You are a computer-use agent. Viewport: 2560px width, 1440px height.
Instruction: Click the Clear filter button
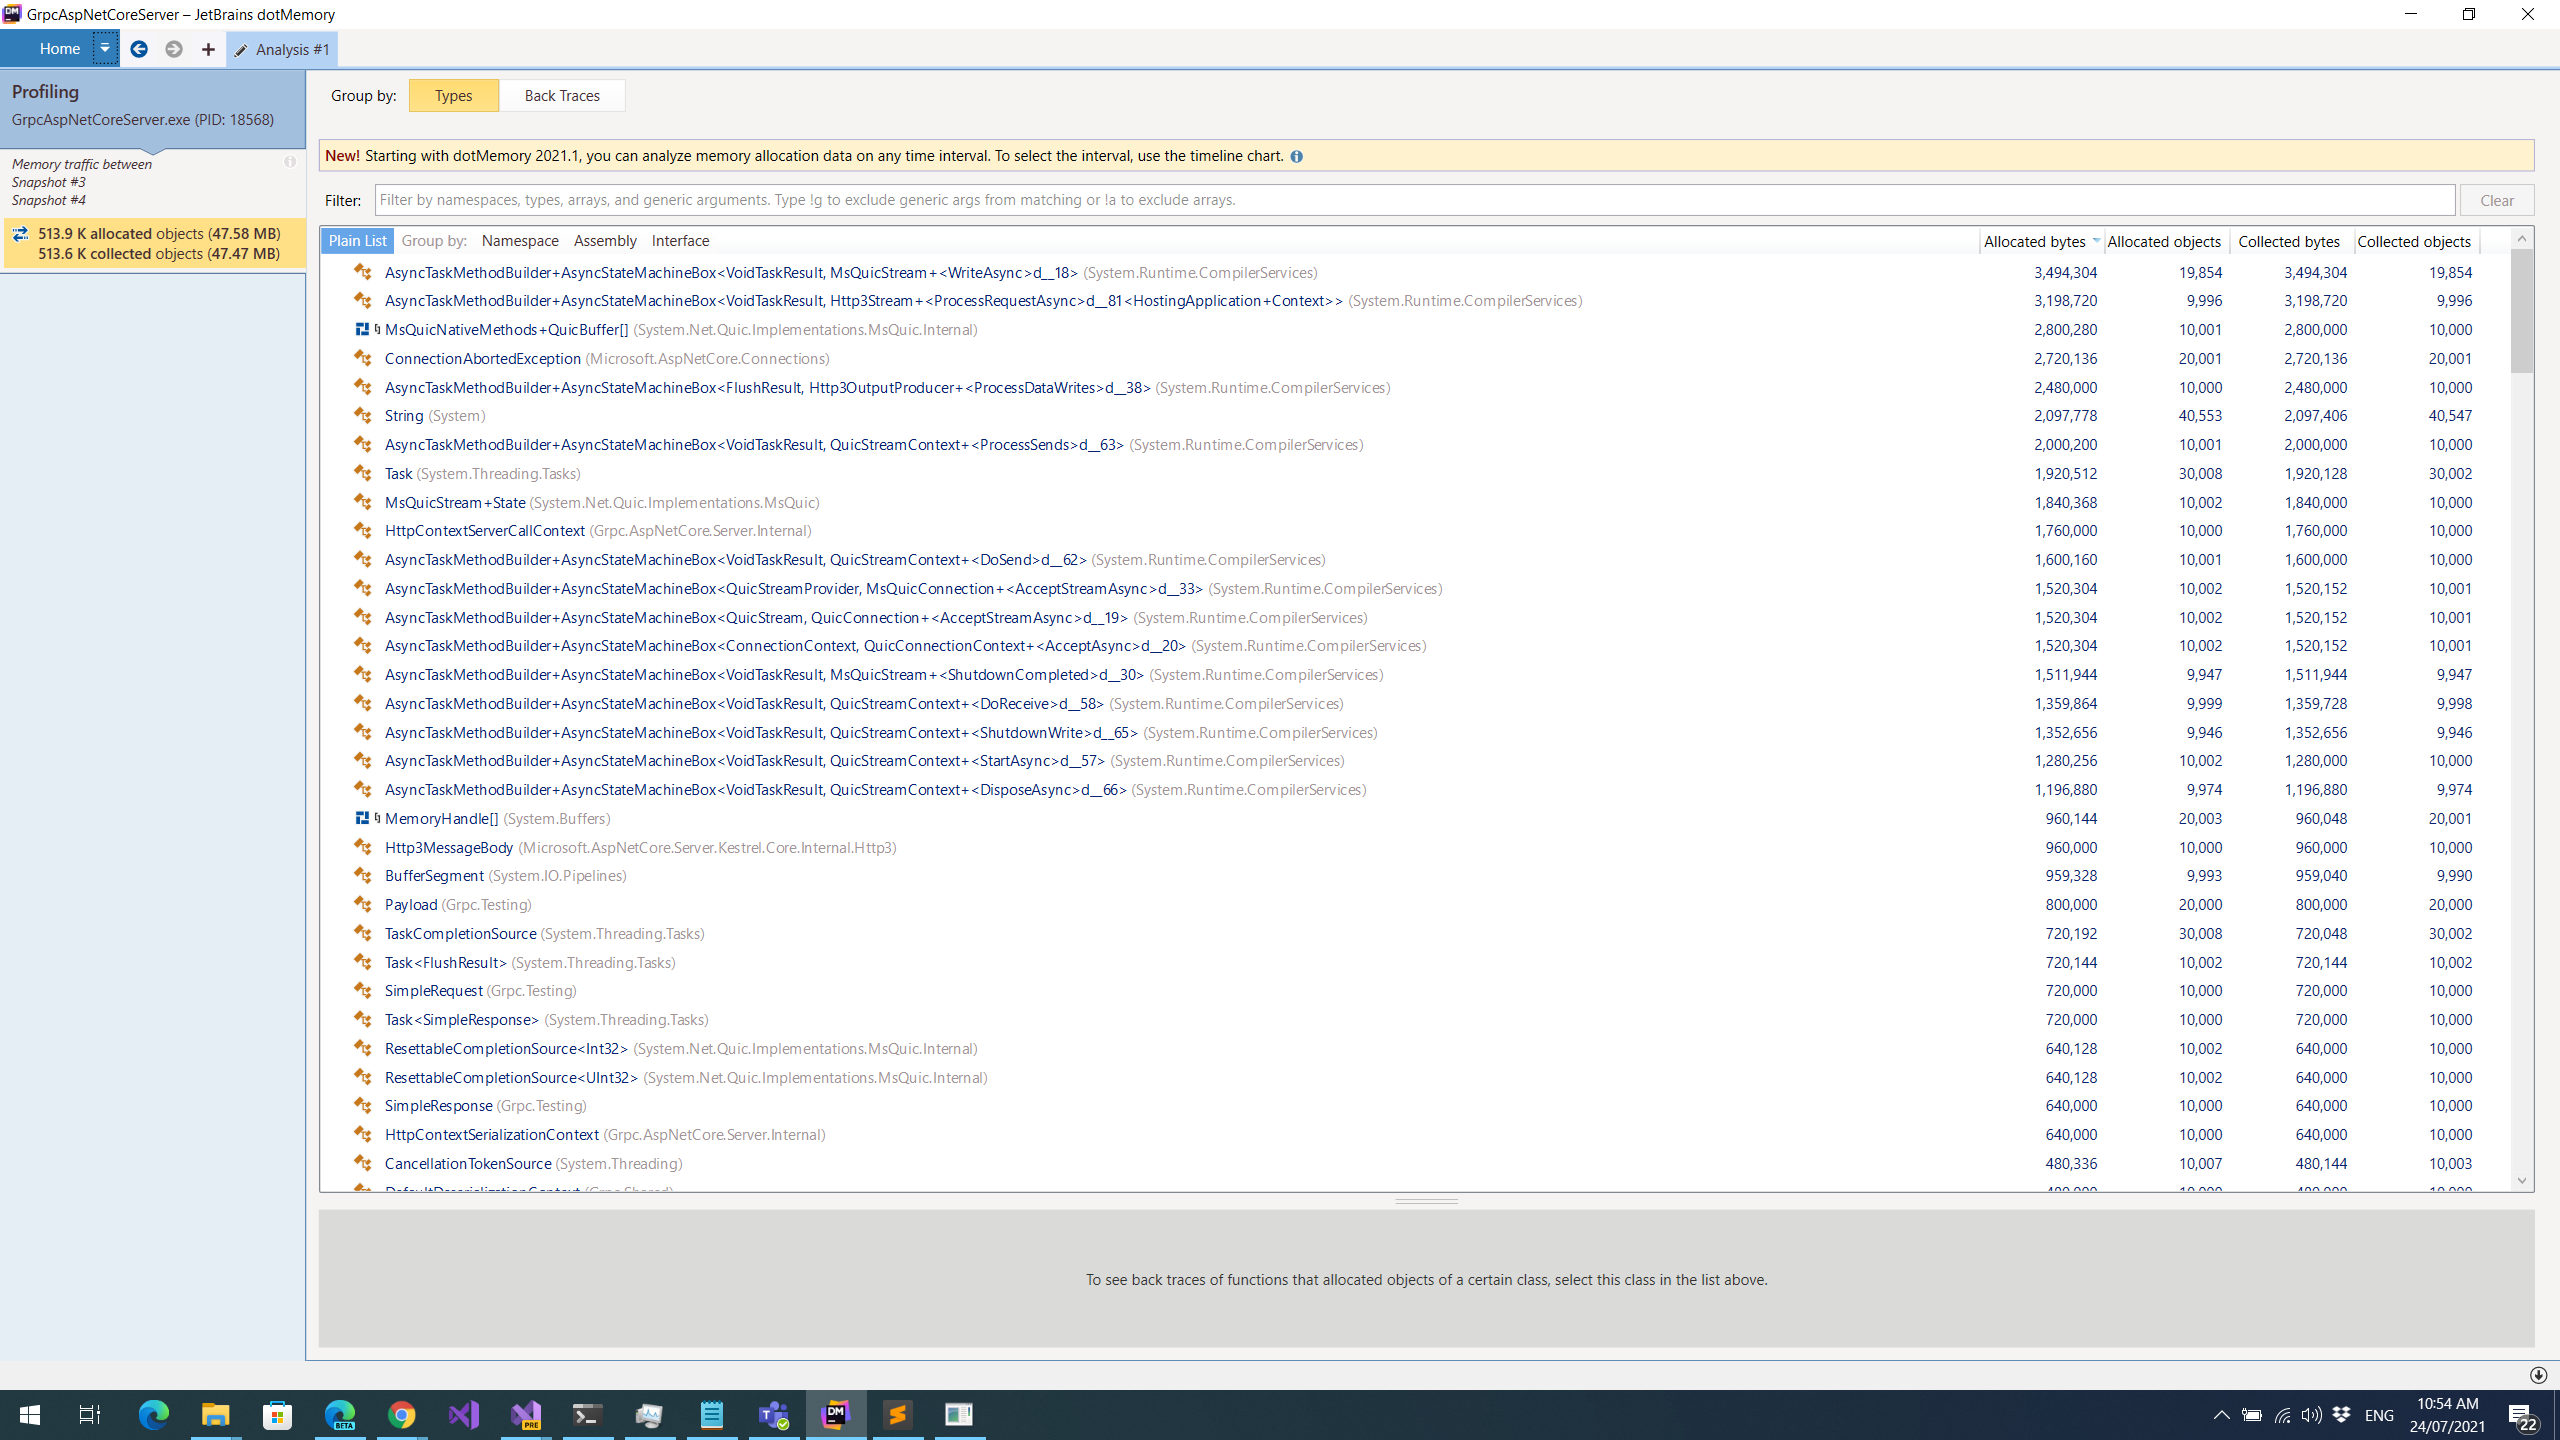click(x=2496, y=200)
